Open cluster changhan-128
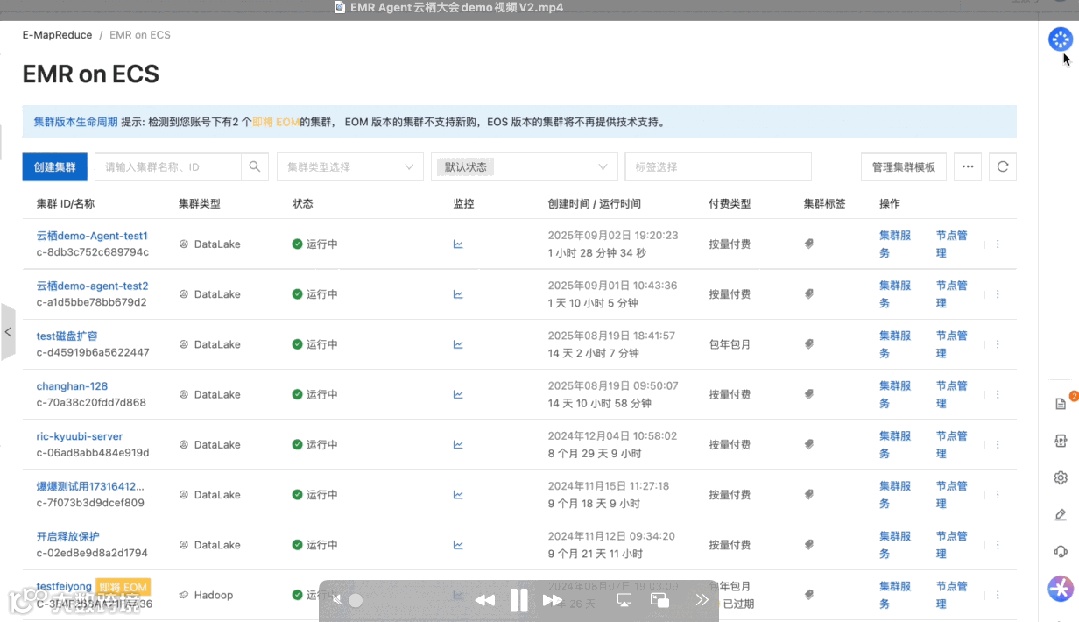This screenshot has height=622, width=1079. 72,386
